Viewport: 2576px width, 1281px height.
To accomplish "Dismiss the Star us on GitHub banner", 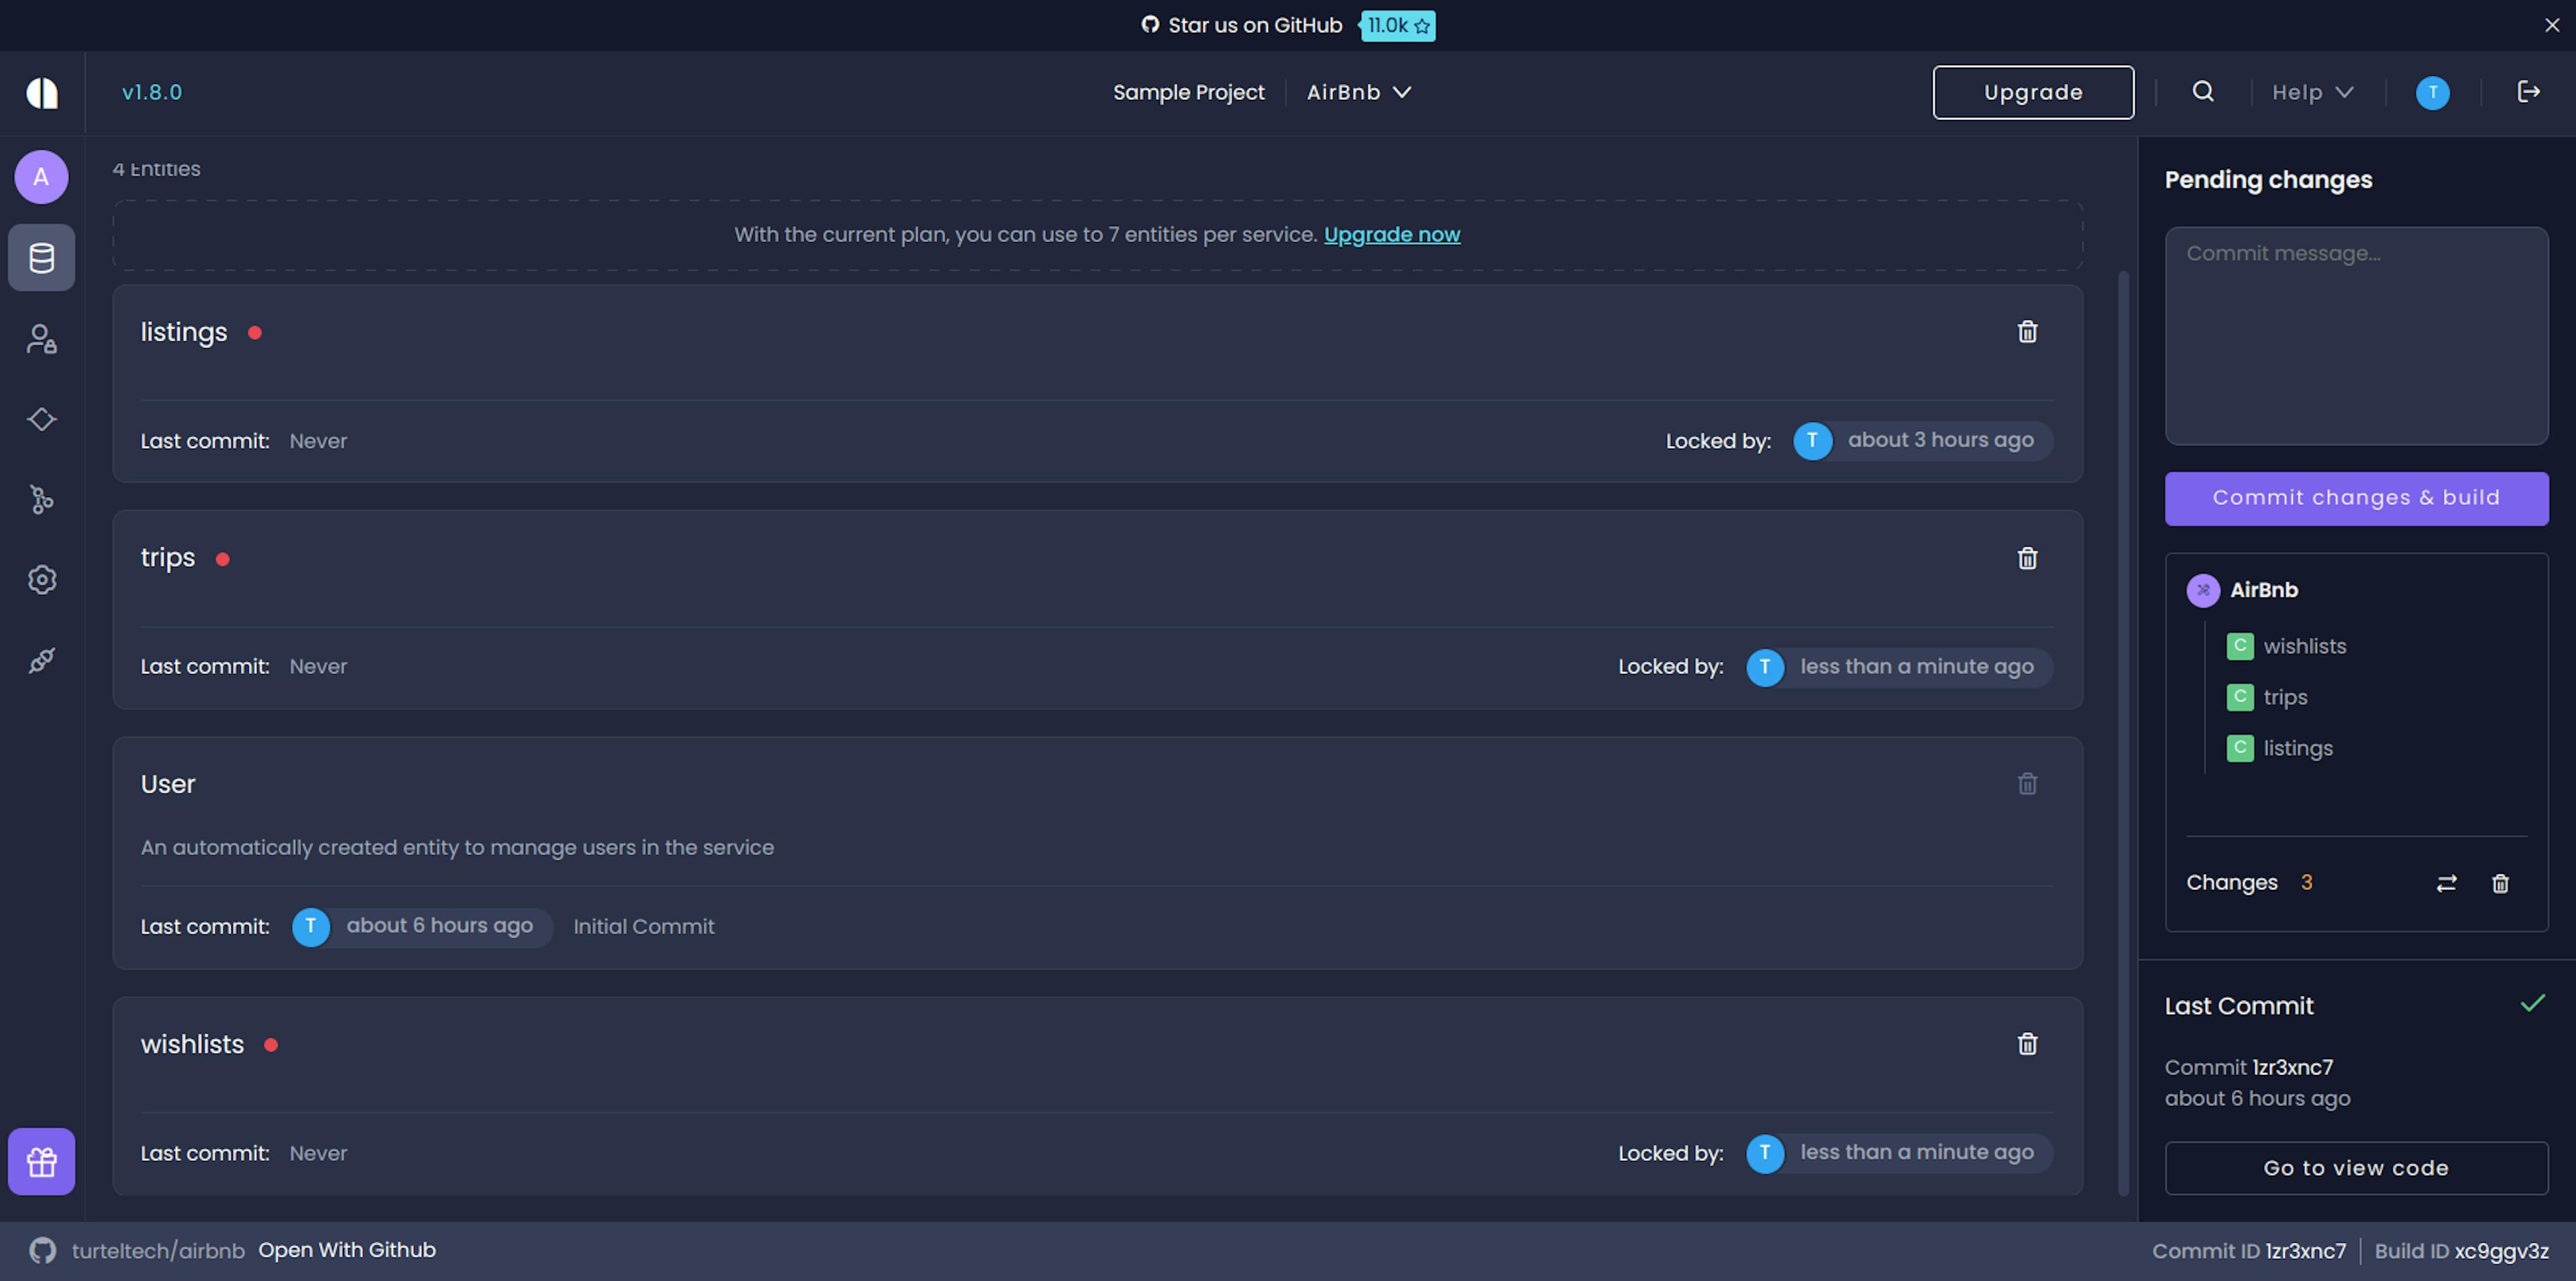I will [x=2552, y=25].
